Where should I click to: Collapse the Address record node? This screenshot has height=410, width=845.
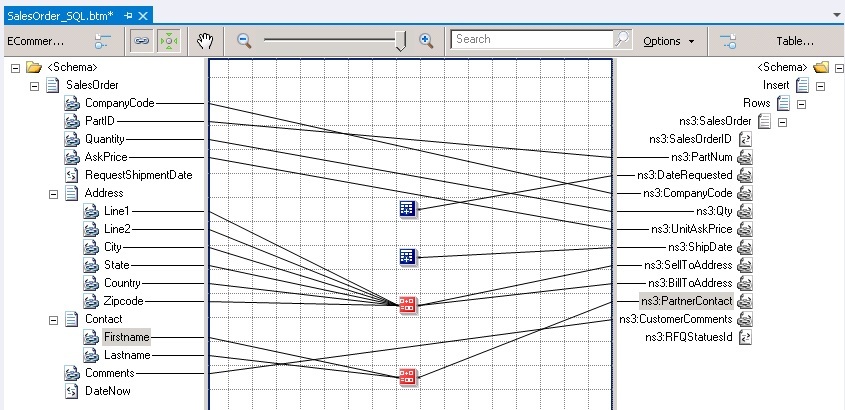click(53, 194)
